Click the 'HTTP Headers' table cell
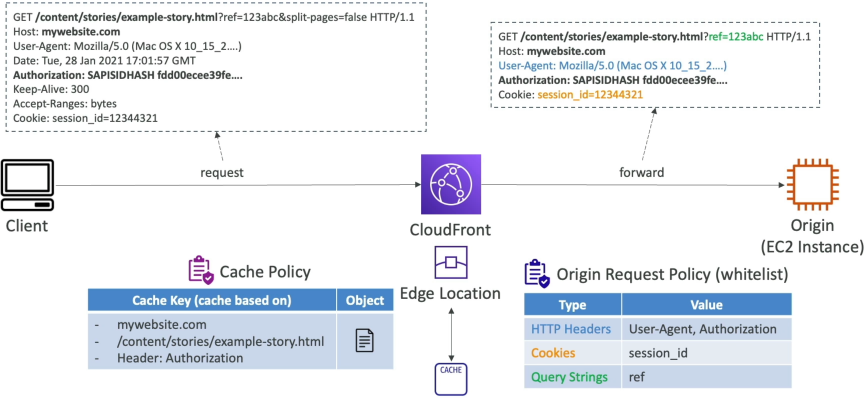Screen dimensions: 865x398 (x=573, y=329)
